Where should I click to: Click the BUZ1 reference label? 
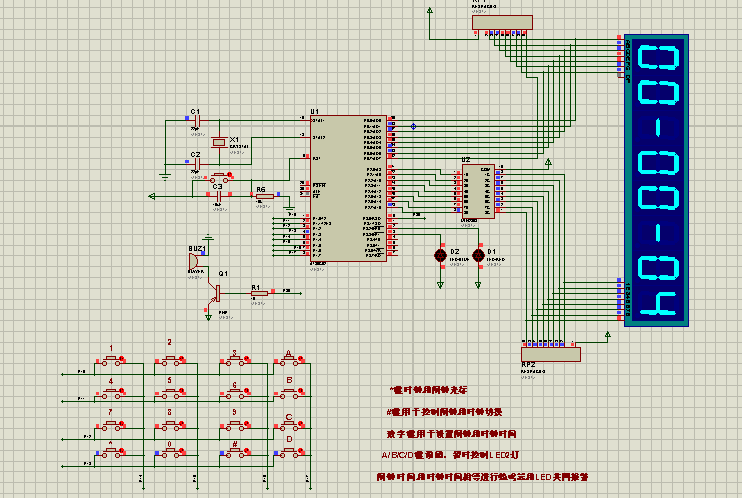coord(197,249)
